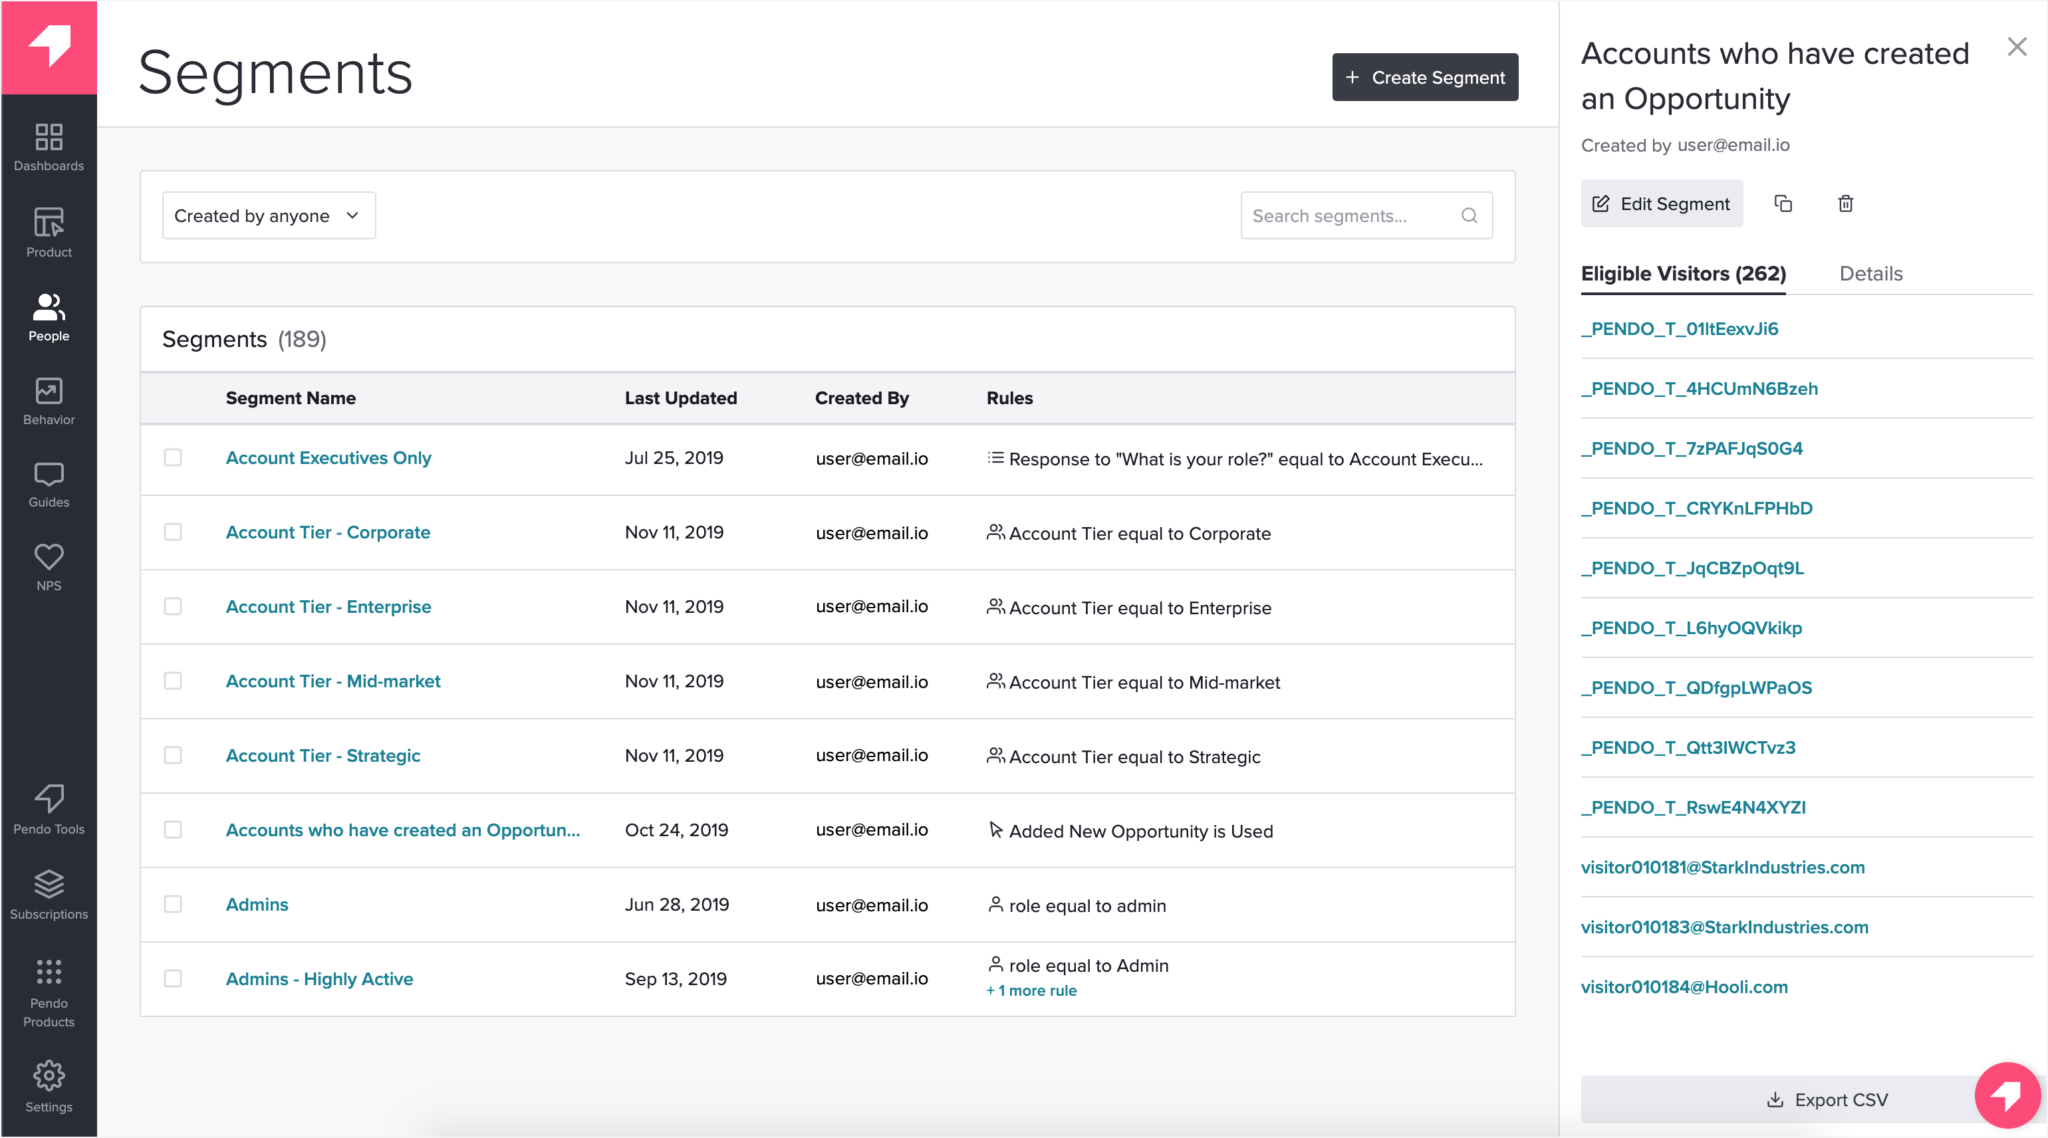This screenshot has height=1138, width=2048.
Task: Tick the checkbox for Account Executives Only
Action: click(173, 457)
